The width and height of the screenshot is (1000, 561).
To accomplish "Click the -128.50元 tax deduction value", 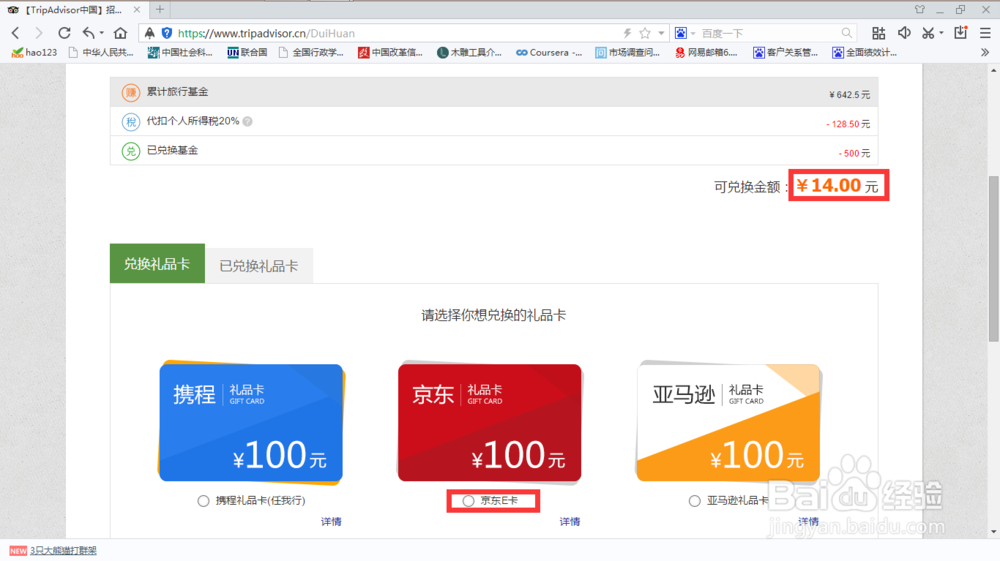I will pyautogui.click(x=848, y=124).
